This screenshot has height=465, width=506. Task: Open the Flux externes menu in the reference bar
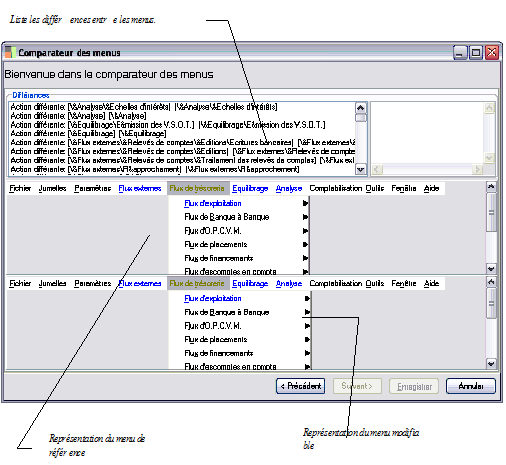[140, 188]
